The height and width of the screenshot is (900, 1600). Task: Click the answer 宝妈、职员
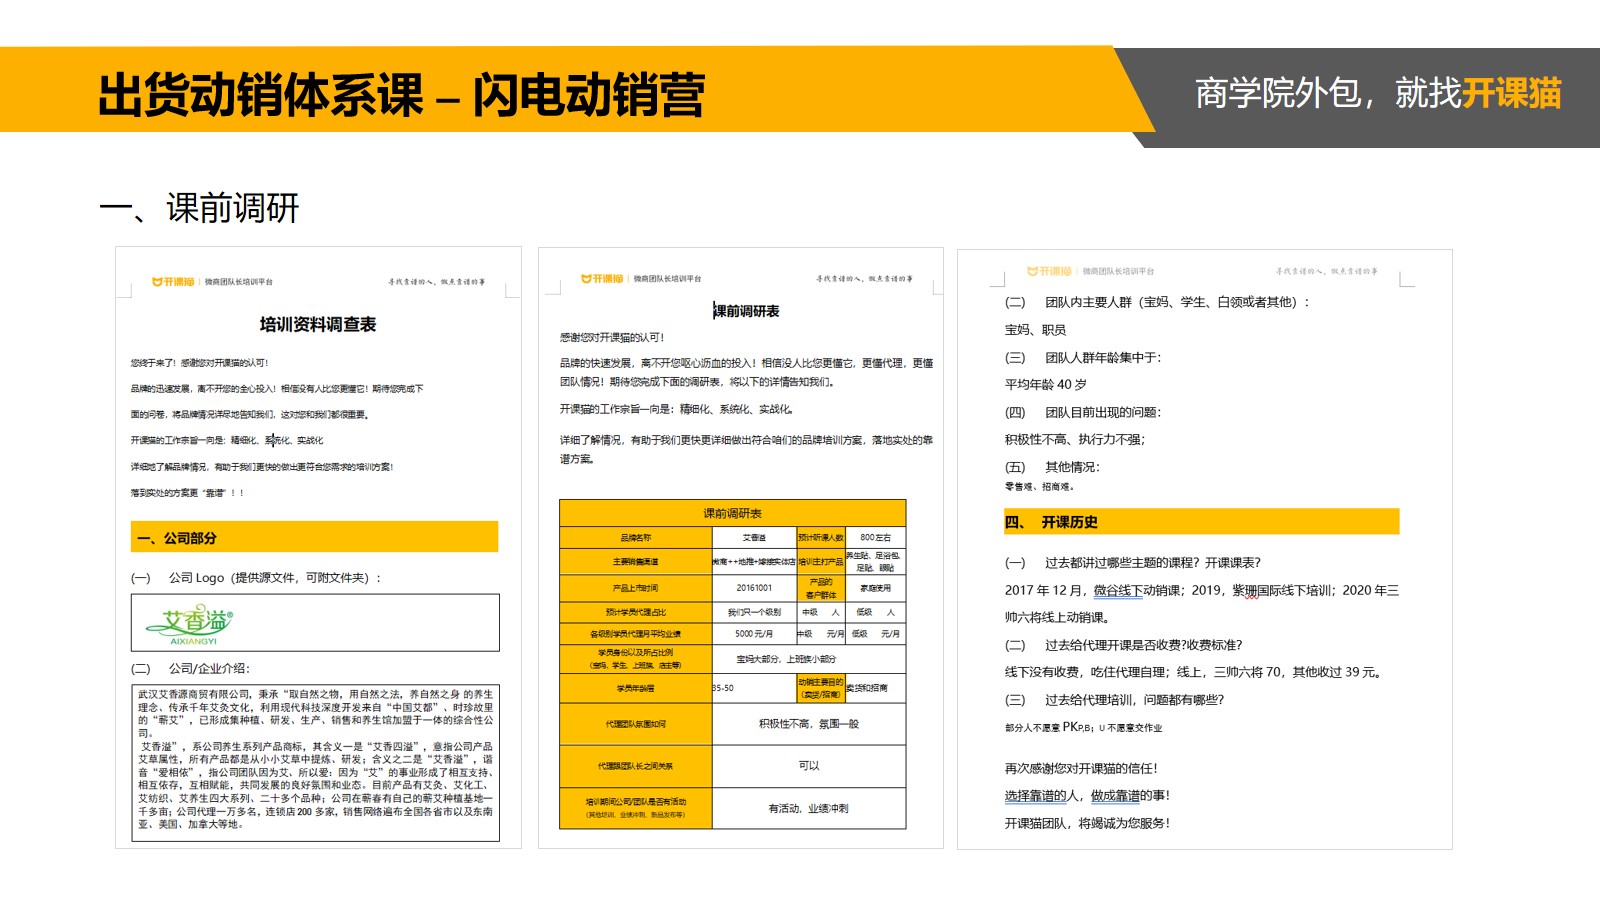(1035, 330)
